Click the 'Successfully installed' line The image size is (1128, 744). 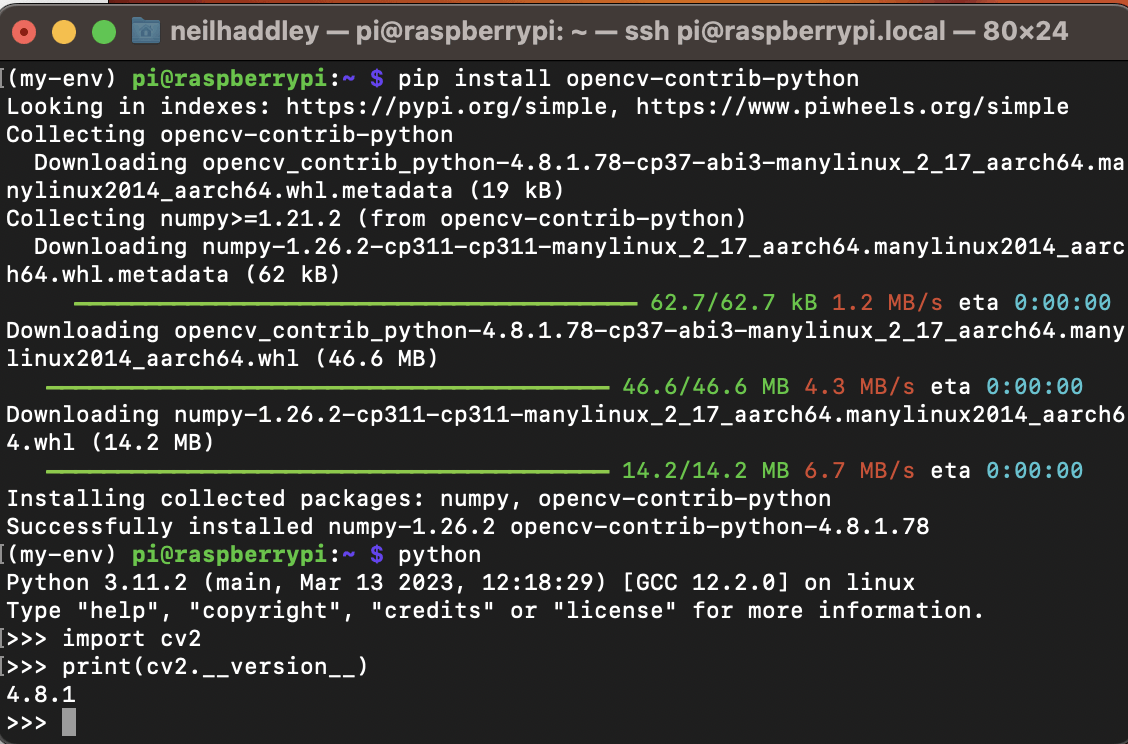(x=468, y=527)
